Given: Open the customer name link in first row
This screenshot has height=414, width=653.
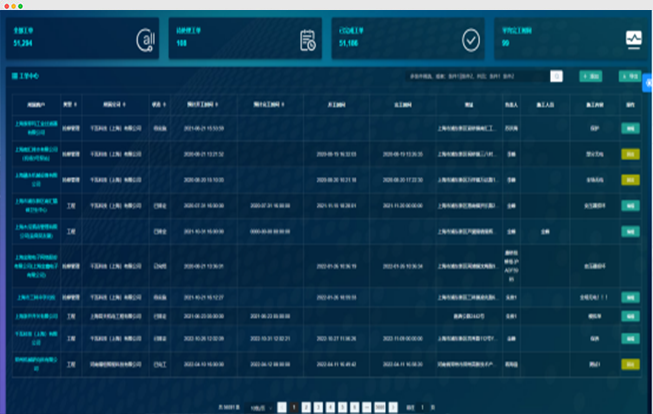Looking at the screenshot, I should pos(38,128).
